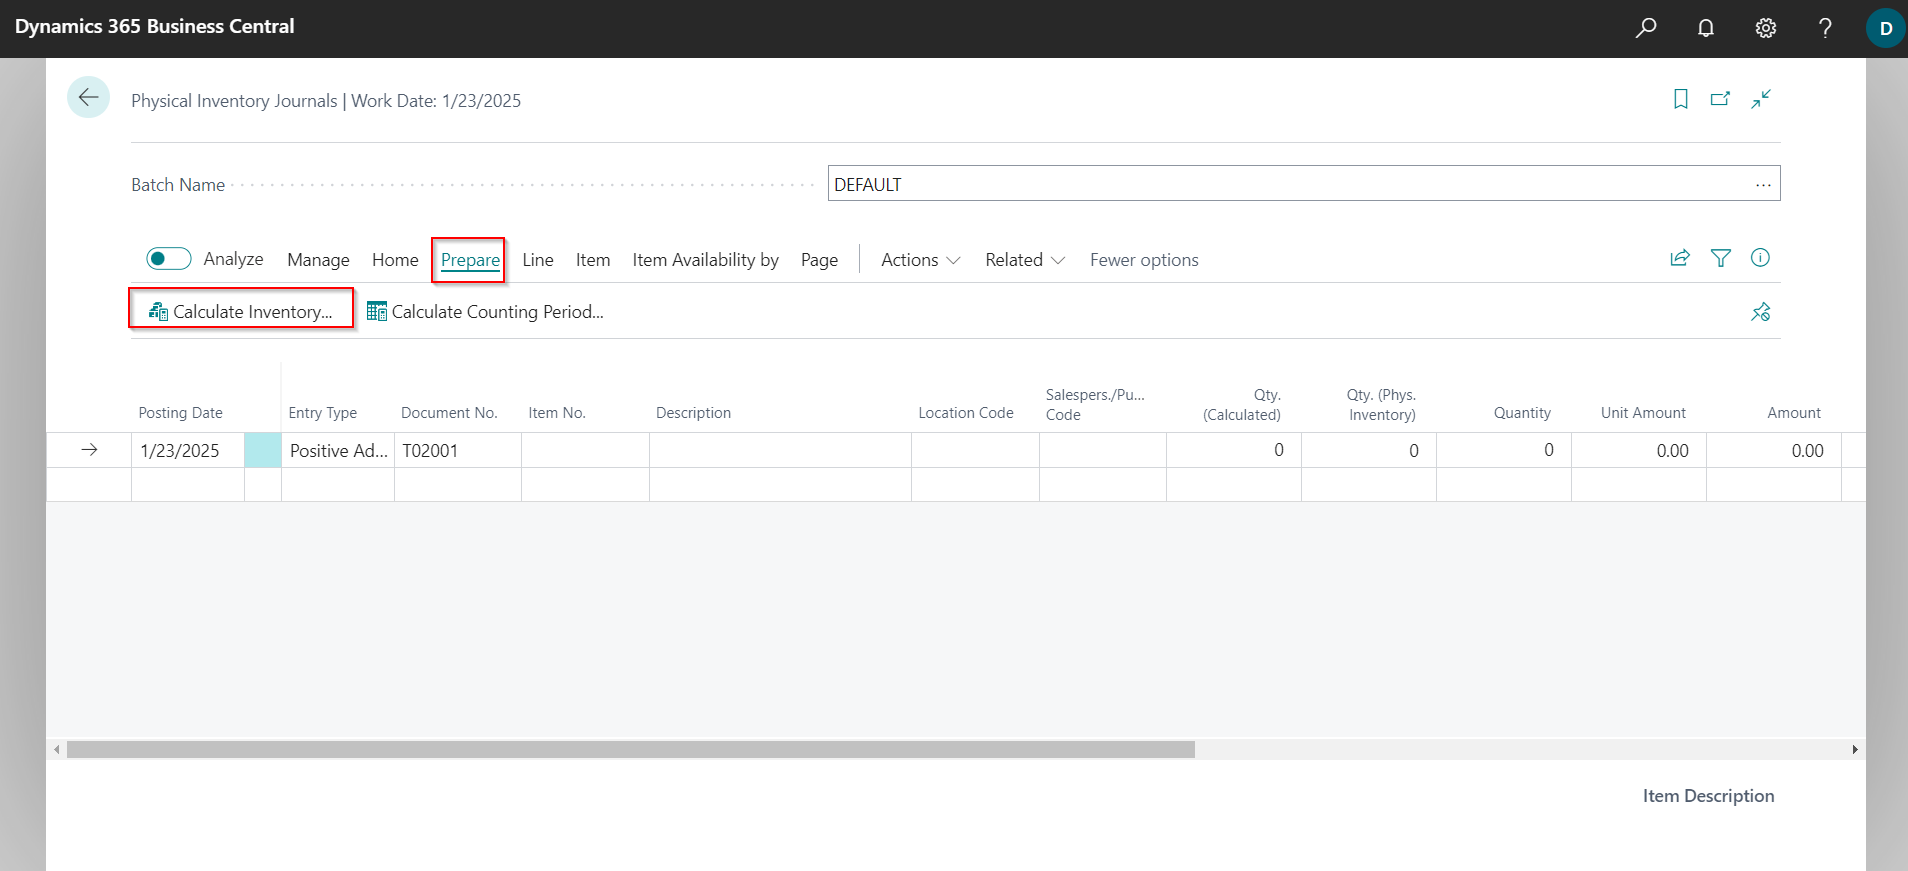Image resolution: width=1908 pixels, height=871 pixels.
Task: Click Item No. column header
Action: [x=557, y=413]
